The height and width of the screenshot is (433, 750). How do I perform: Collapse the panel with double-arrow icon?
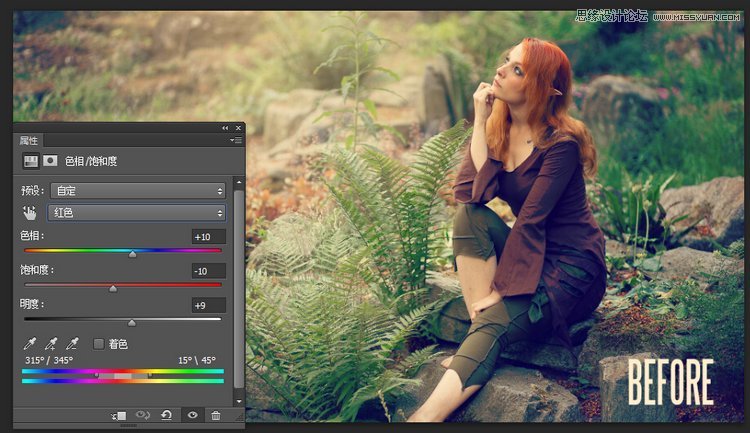click(226, 128)
